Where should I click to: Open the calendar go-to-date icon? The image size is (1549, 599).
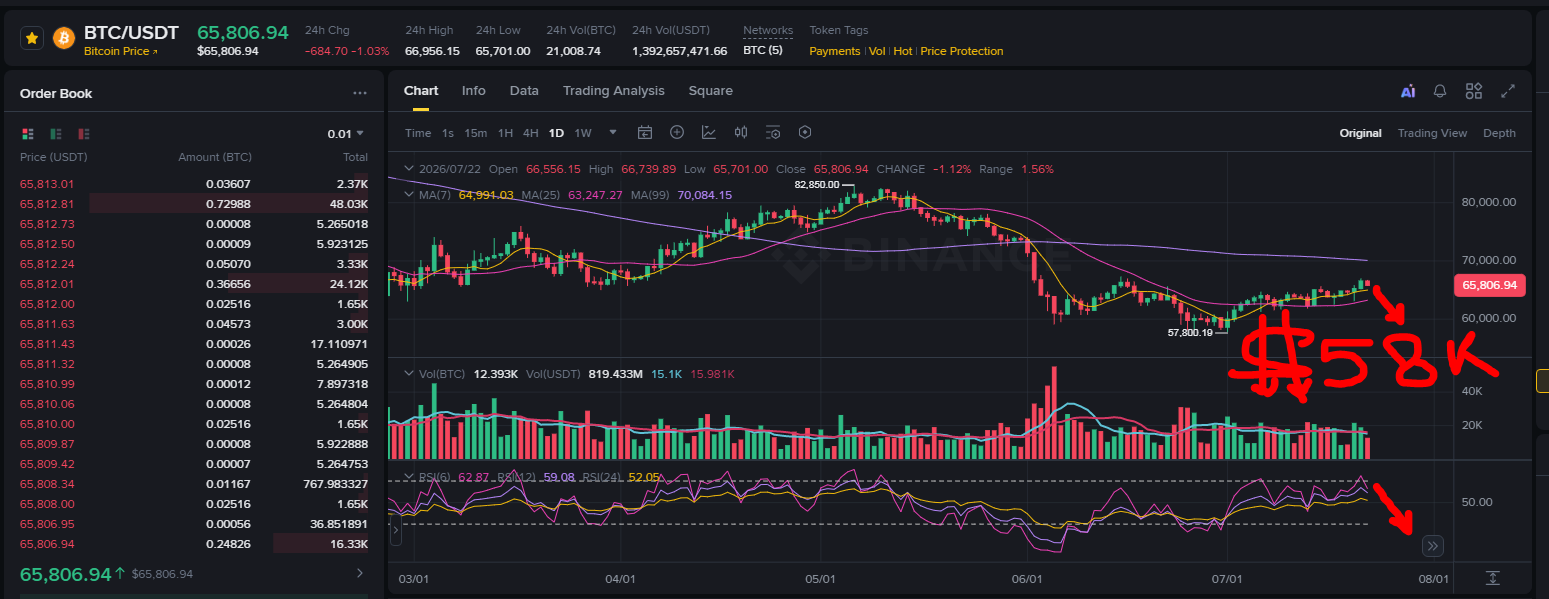pos(645,133)
